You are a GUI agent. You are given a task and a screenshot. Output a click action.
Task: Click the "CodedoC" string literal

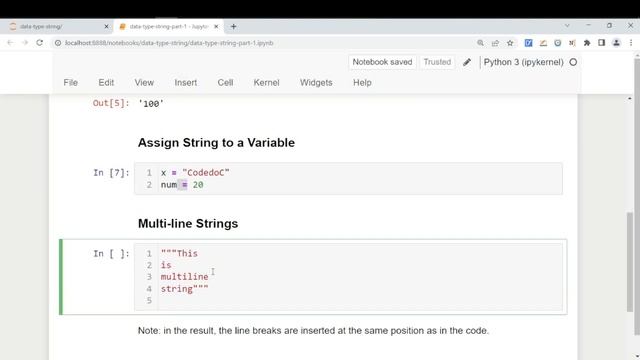pyautogui.click(x=206, y=173)
